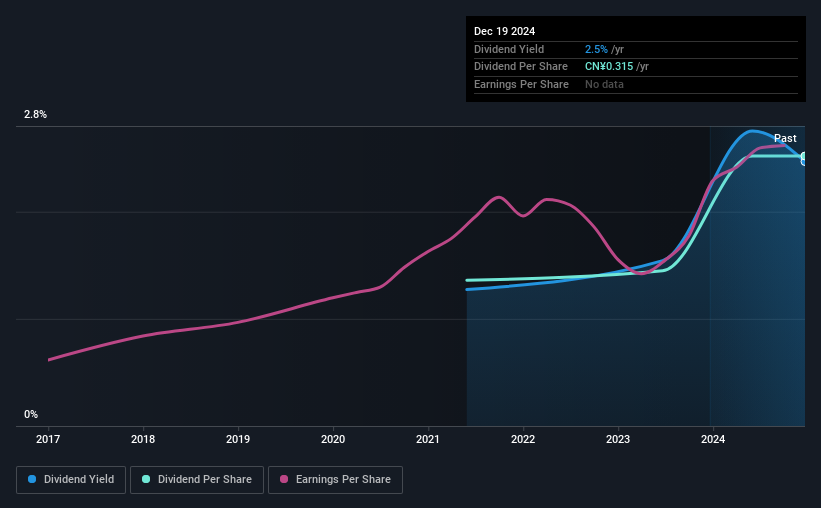This screenshot has height=508, width=821.
Task: Click the 2.8% y-axis label
Action: [35, 114]
